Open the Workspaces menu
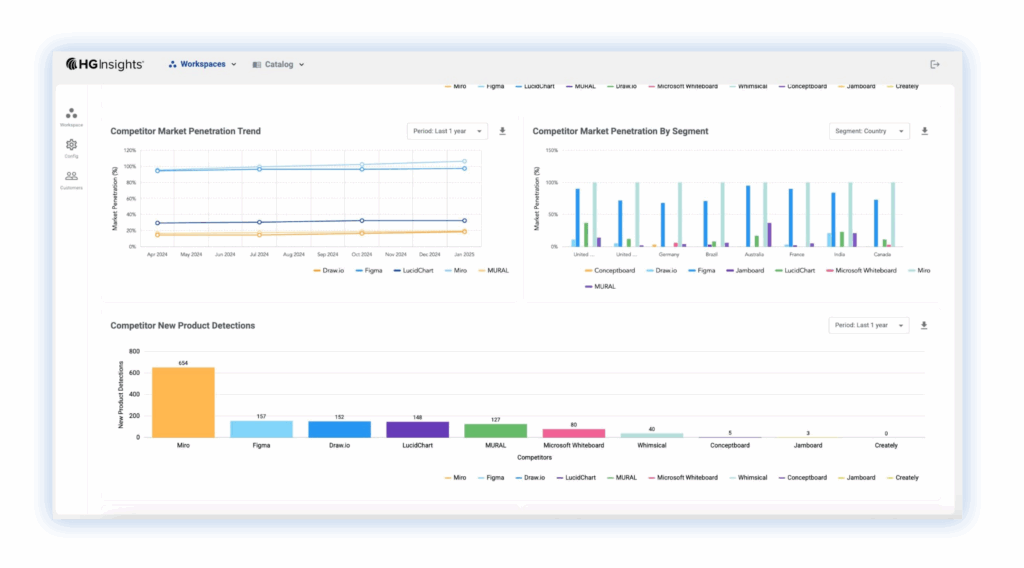Viewport: 1024px width, 568px height. pos(203,64)
